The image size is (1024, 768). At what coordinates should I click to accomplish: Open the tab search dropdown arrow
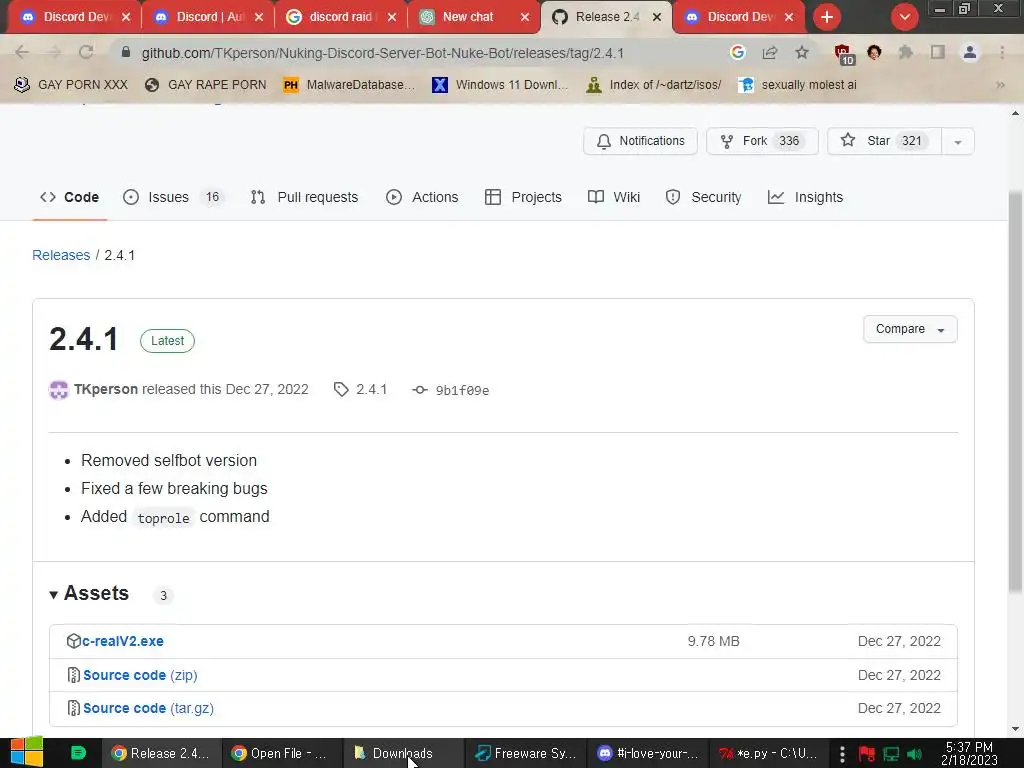click(905, 17)
